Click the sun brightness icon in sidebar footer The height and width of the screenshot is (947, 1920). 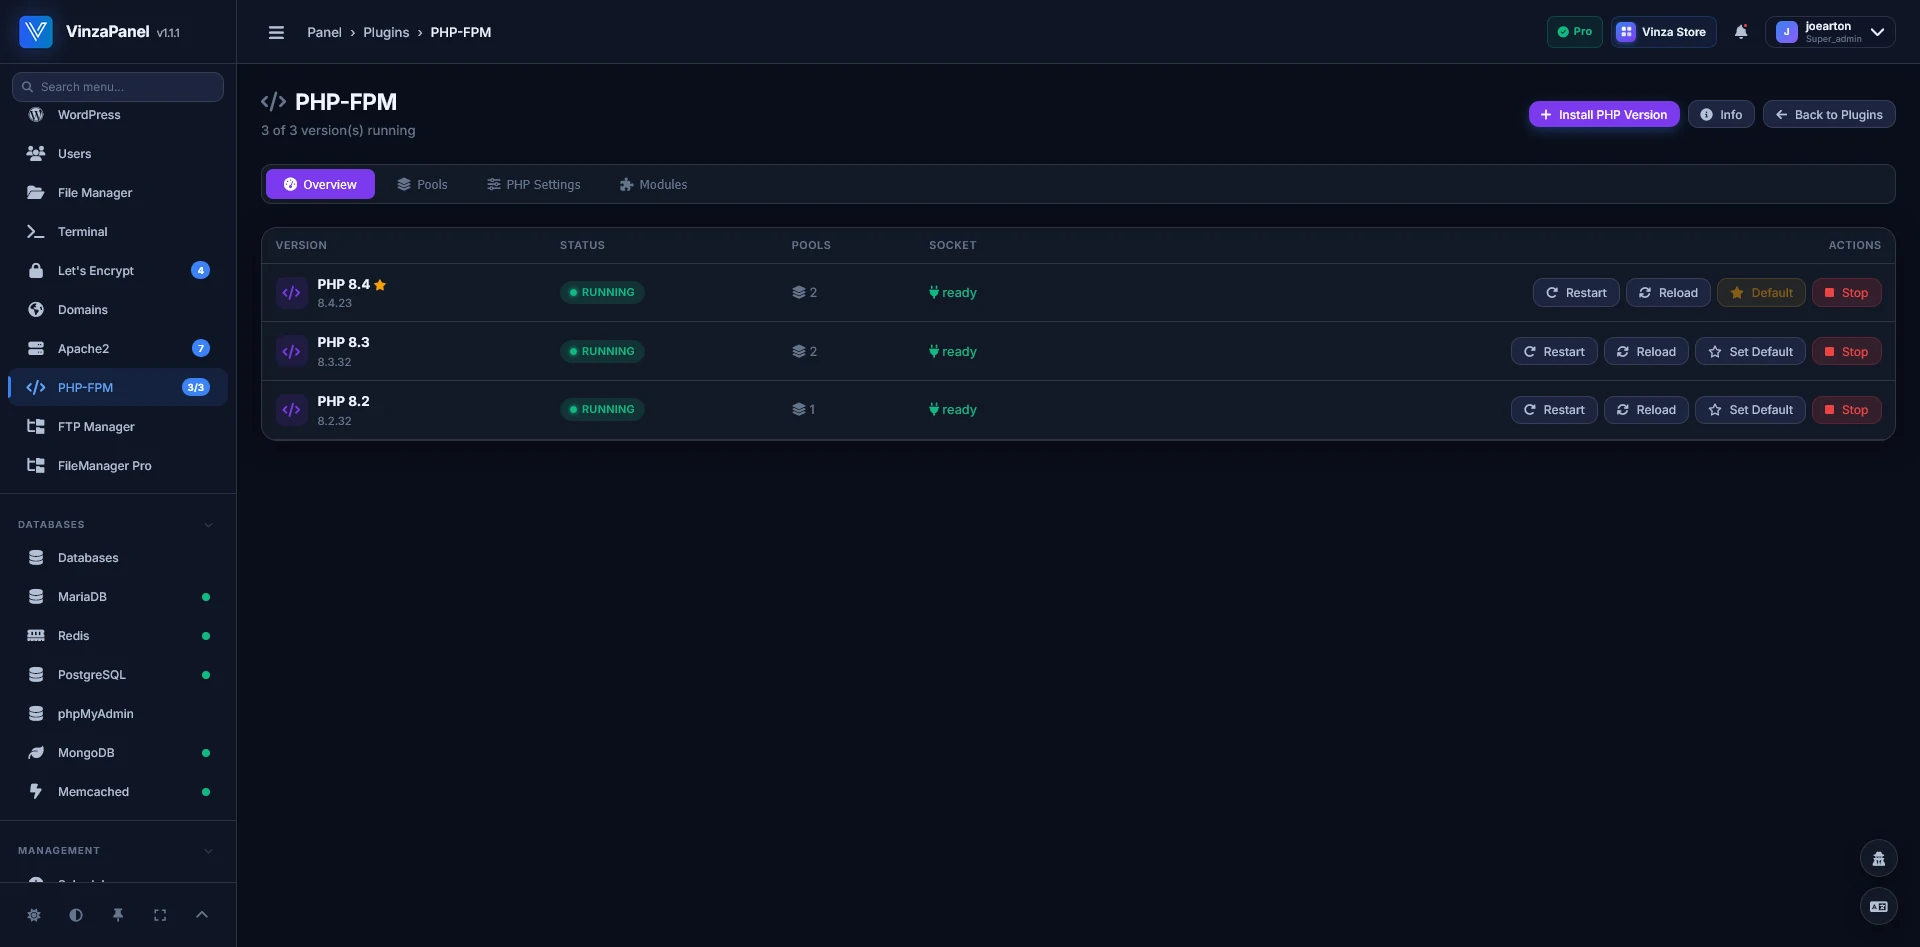pyautogui.click(x=34, y=915)
